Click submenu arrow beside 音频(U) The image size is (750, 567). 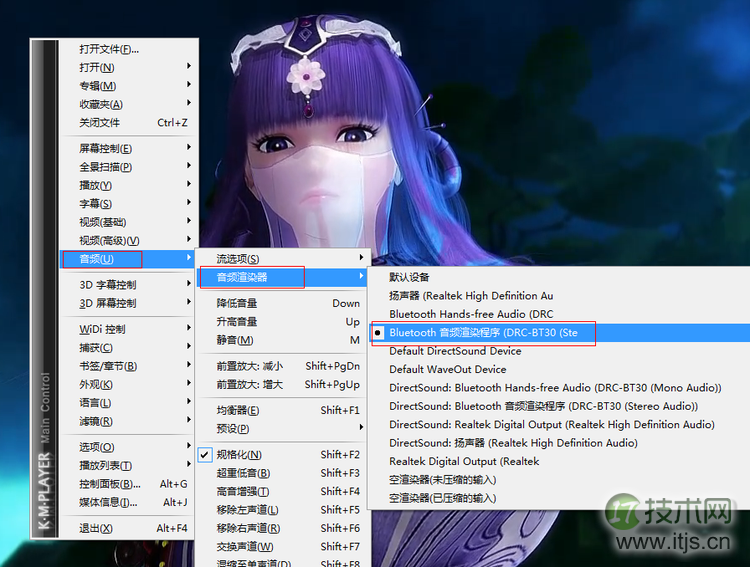(189, 257)
